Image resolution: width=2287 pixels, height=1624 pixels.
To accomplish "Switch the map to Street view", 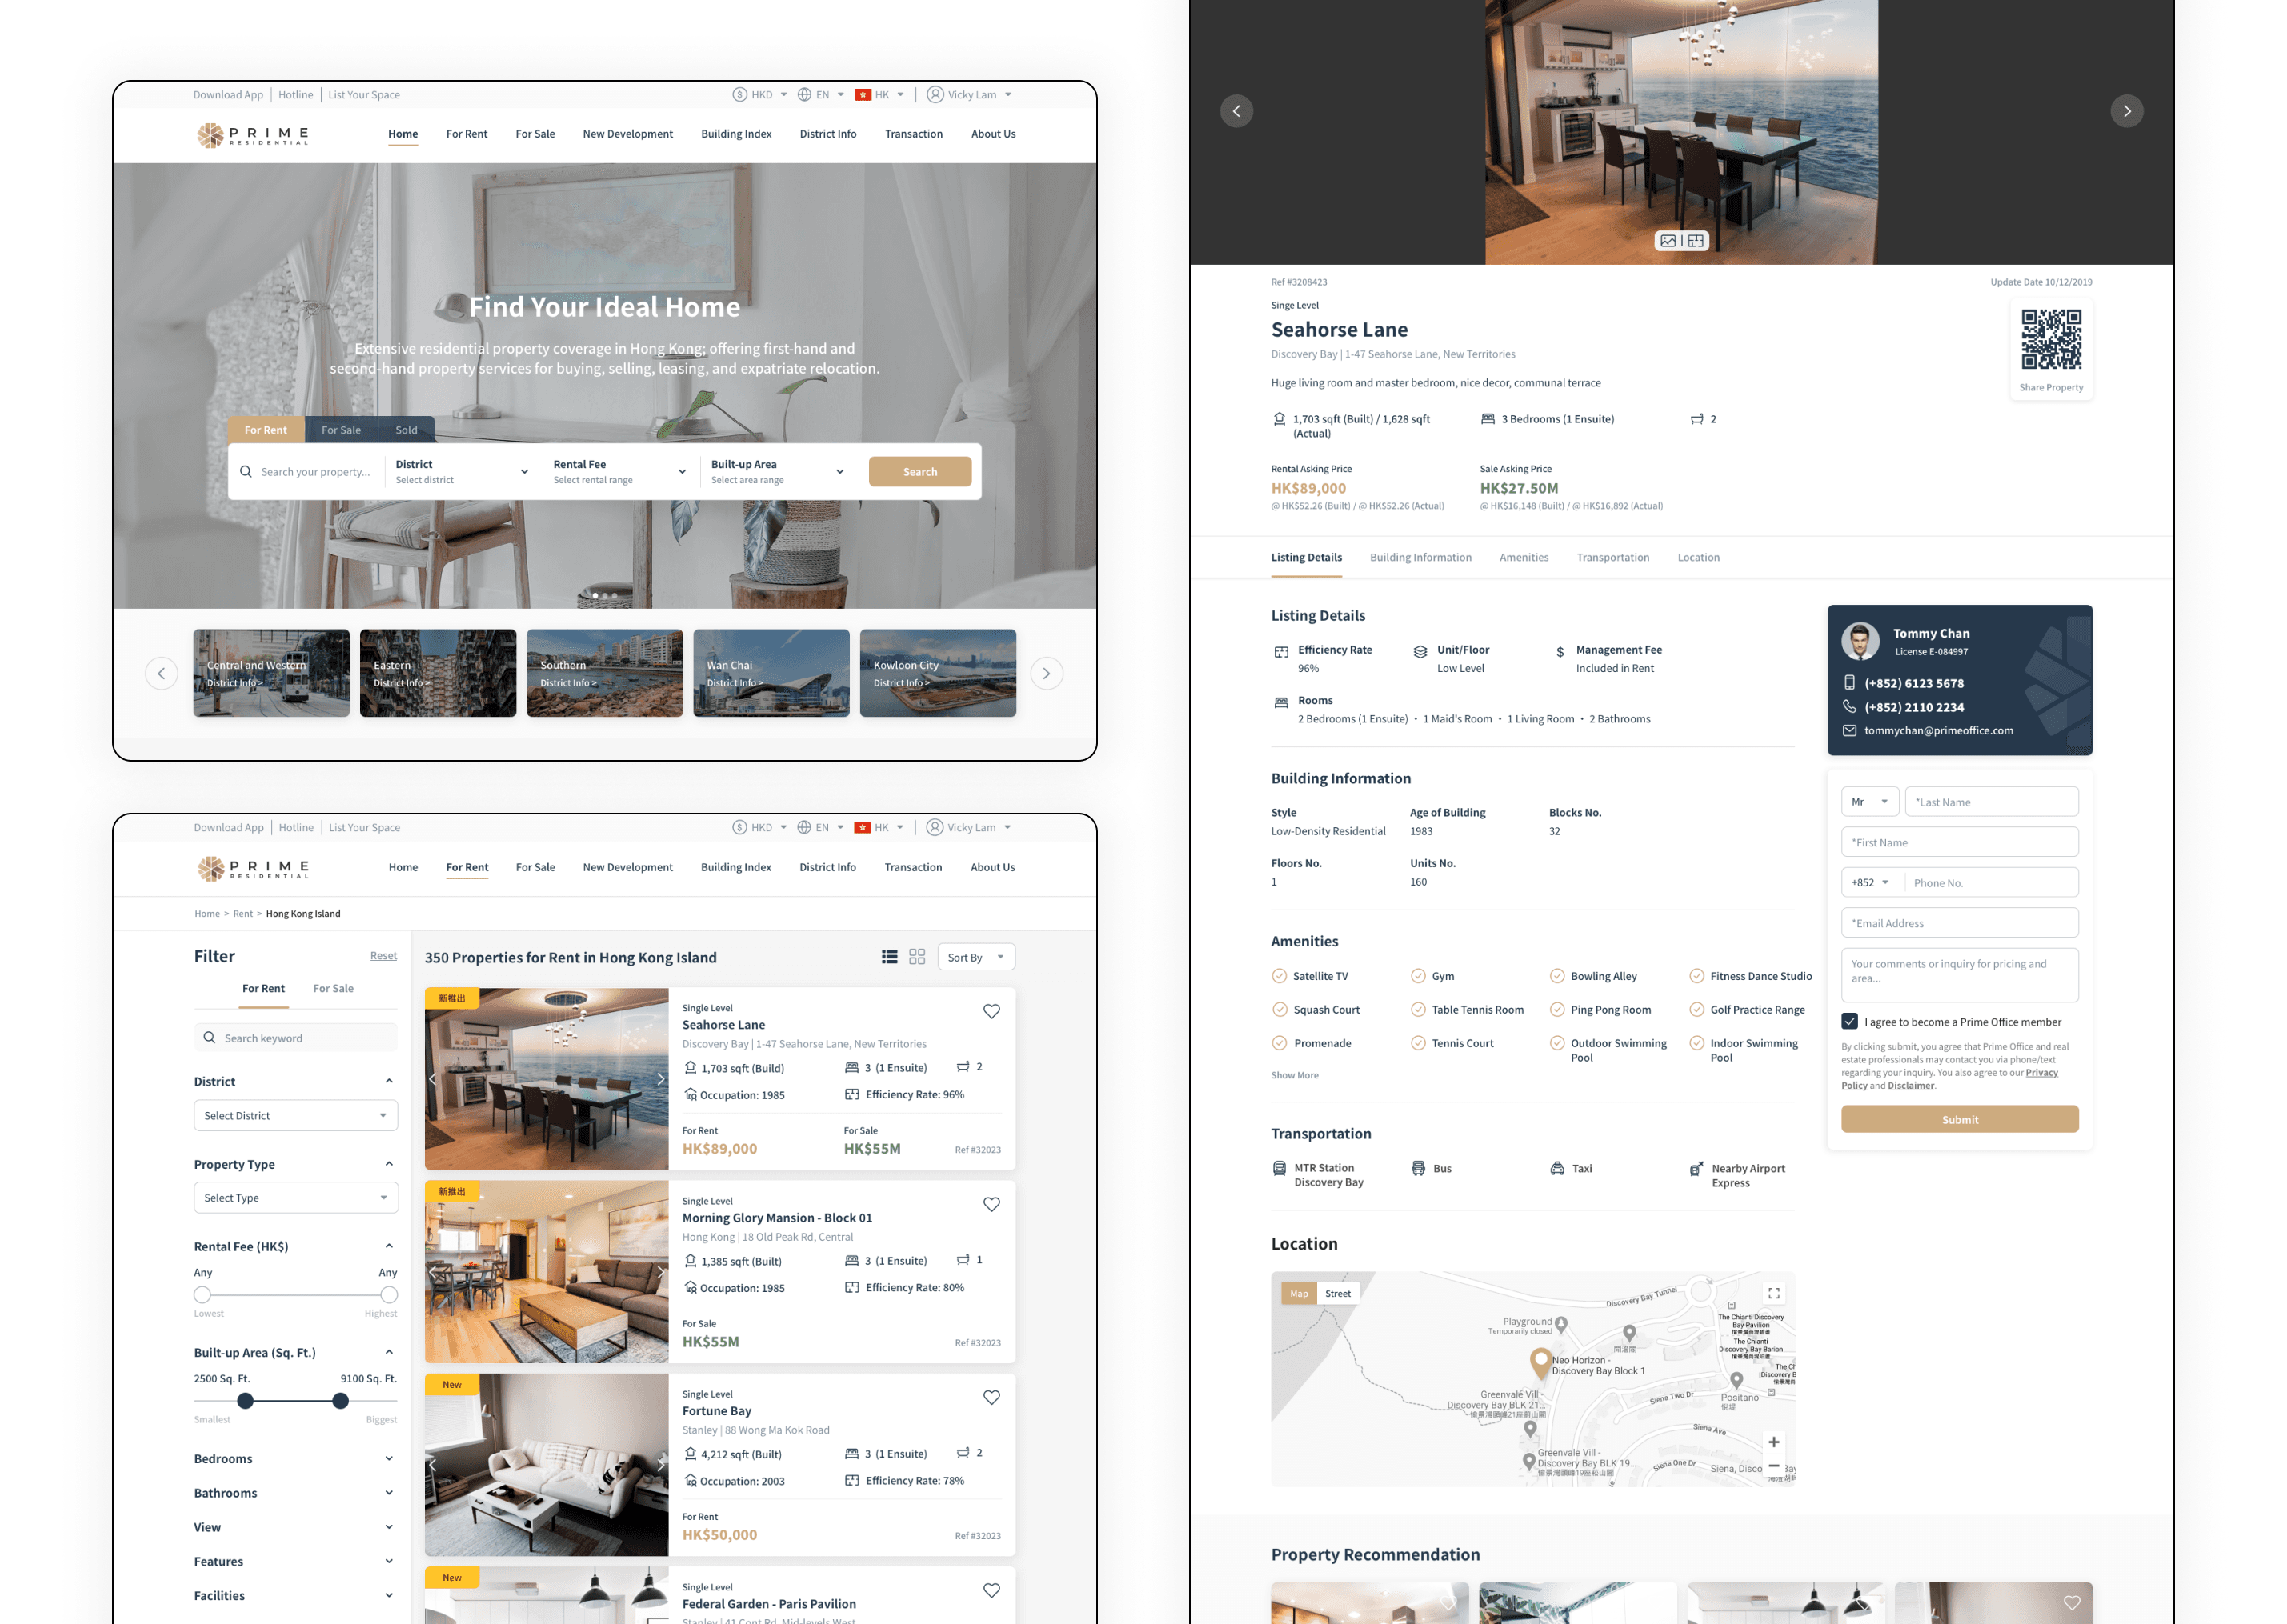I will [x=1337, y=1294].
